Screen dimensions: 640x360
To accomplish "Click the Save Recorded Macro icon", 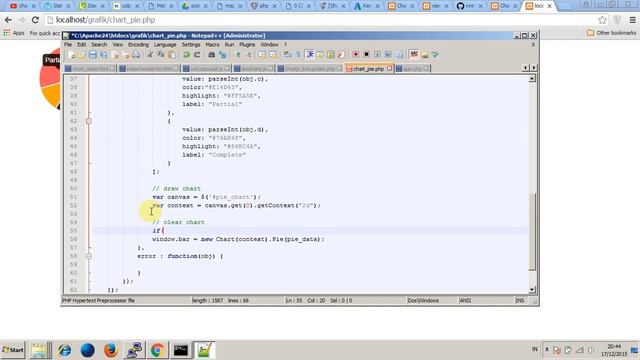I will click(400, 54).
